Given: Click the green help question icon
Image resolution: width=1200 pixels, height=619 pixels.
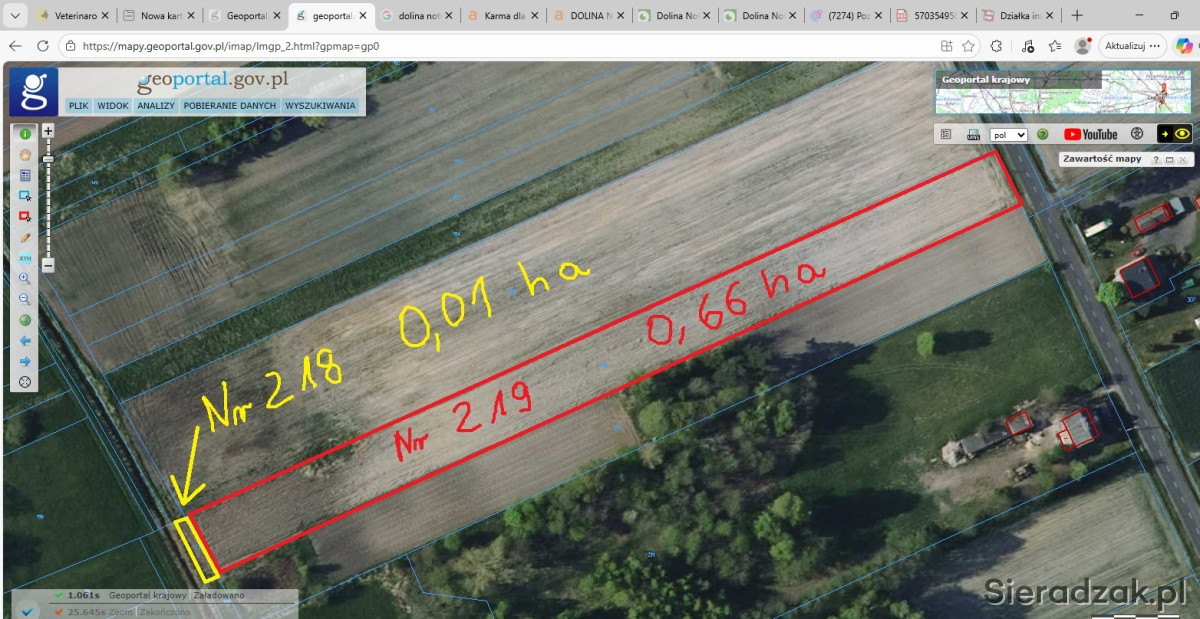Looking at the screenshot, I should (x=1042, y=134).
